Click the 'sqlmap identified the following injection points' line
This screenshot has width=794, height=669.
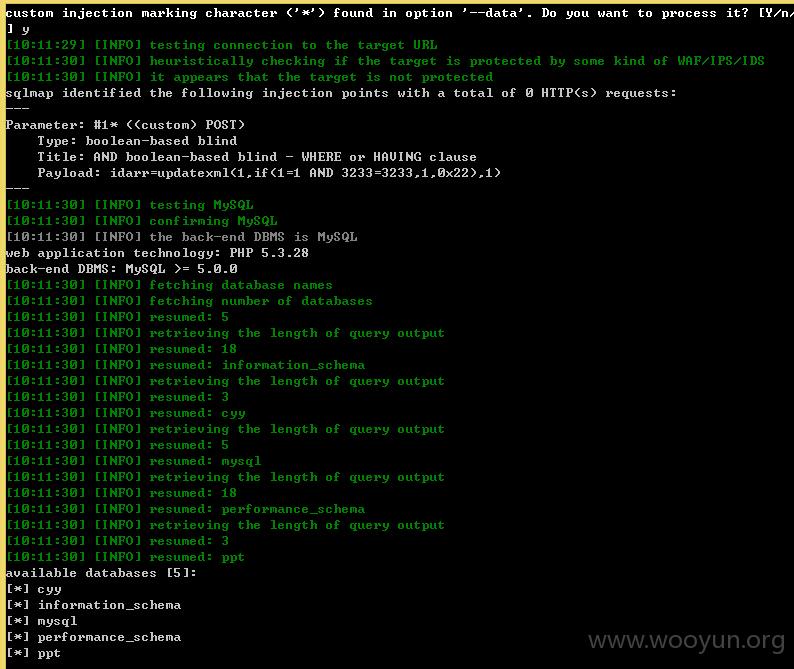click(x=341, y=93)
